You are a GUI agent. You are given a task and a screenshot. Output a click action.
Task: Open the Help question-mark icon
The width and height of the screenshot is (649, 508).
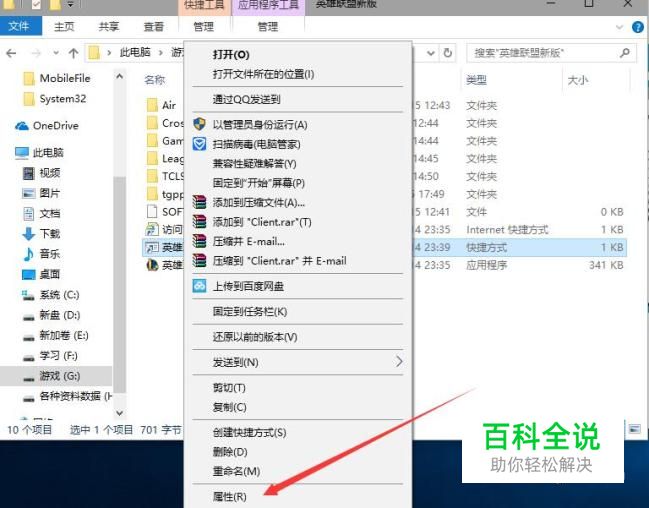(638, 27)
